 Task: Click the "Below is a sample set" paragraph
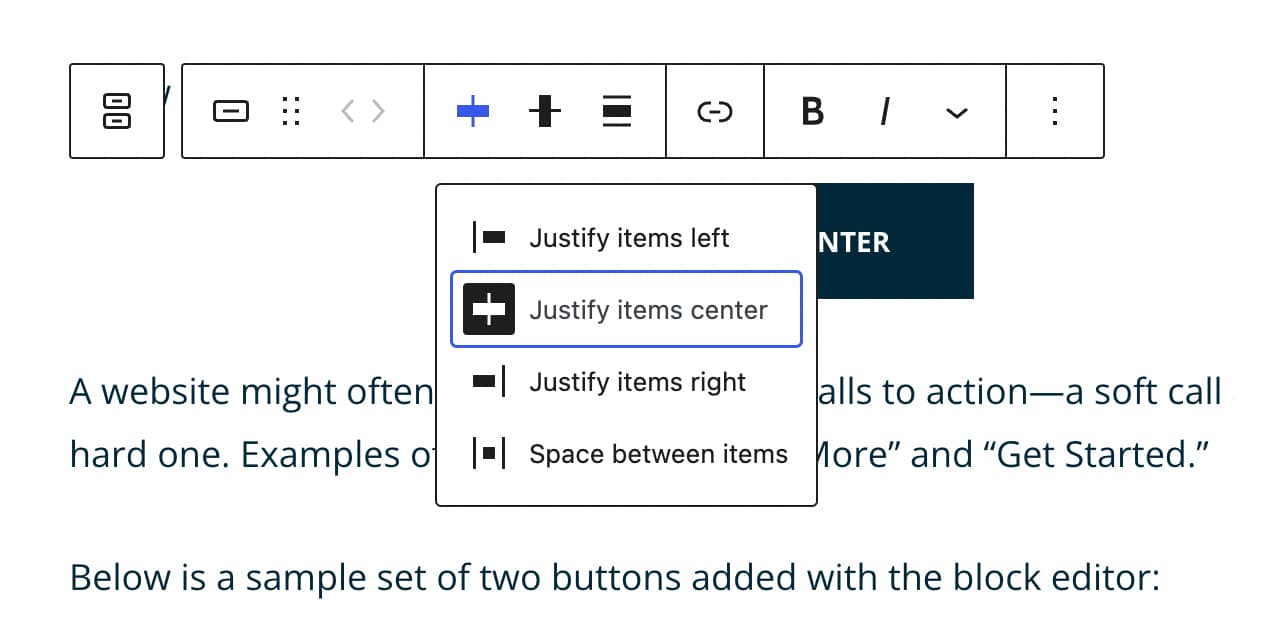tap(614, 578)
